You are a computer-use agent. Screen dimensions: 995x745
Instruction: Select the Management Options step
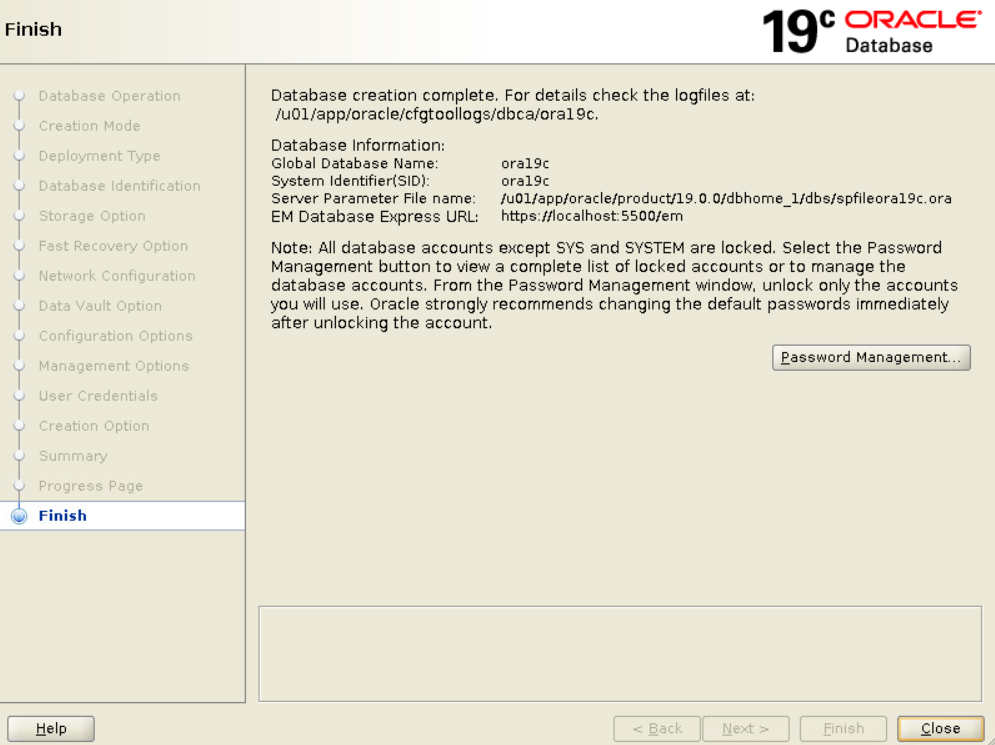(114, 366)
